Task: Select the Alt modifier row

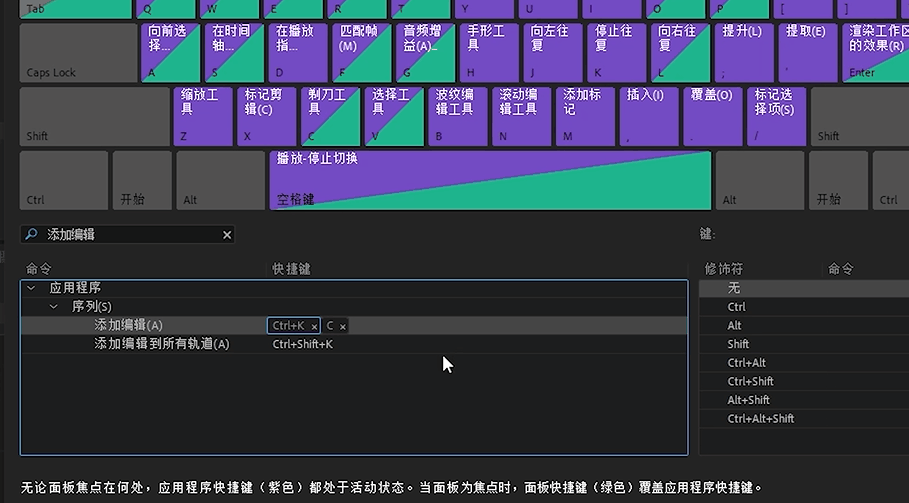Action: coord(803,325)
